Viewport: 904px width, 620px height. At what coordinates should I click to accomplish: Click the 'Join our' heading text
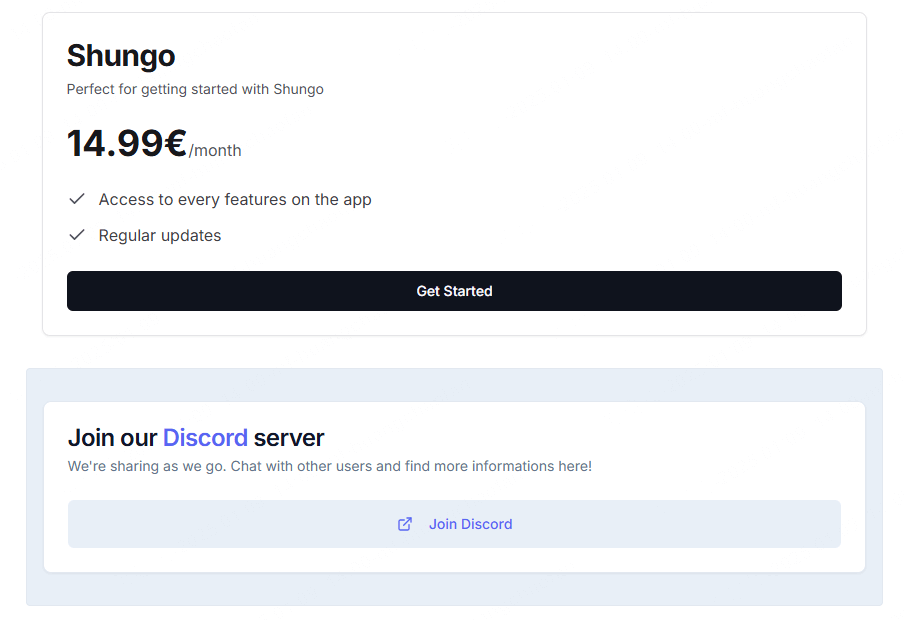click(x=112, y=437)
